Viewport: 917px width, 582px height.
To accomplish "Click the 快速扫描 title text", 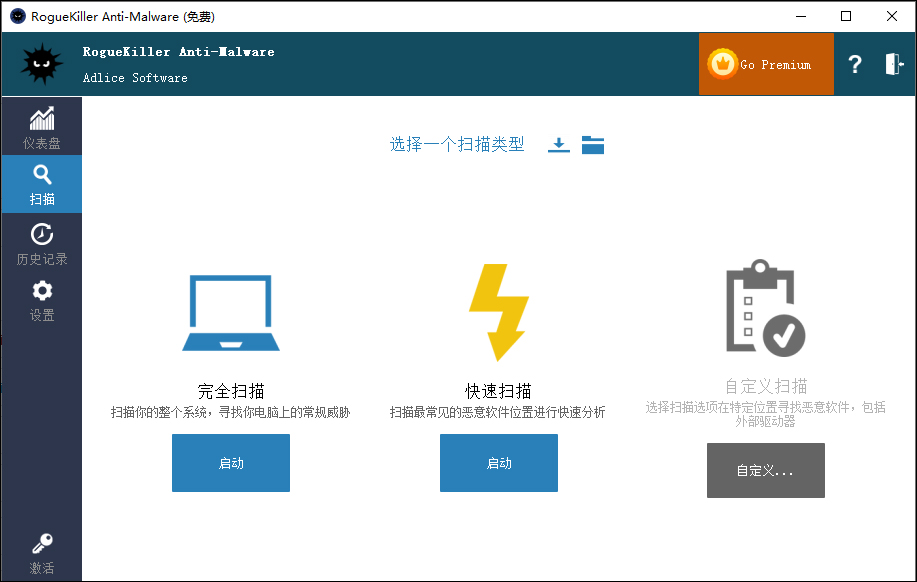I will click(x=498, y=391).
